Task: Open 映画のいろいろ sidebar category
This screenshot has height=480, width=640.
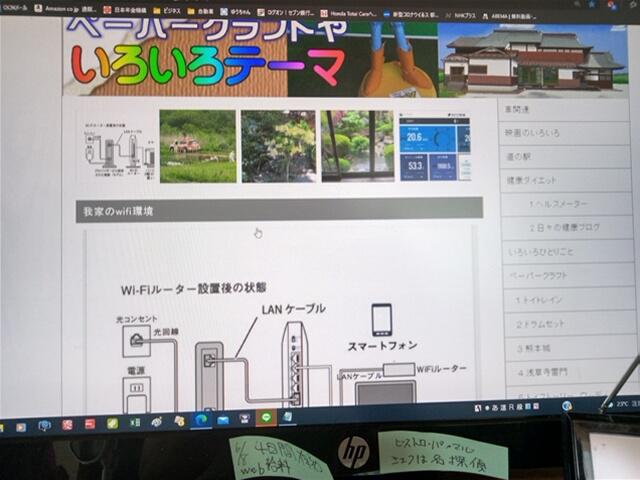Action: 534,132
